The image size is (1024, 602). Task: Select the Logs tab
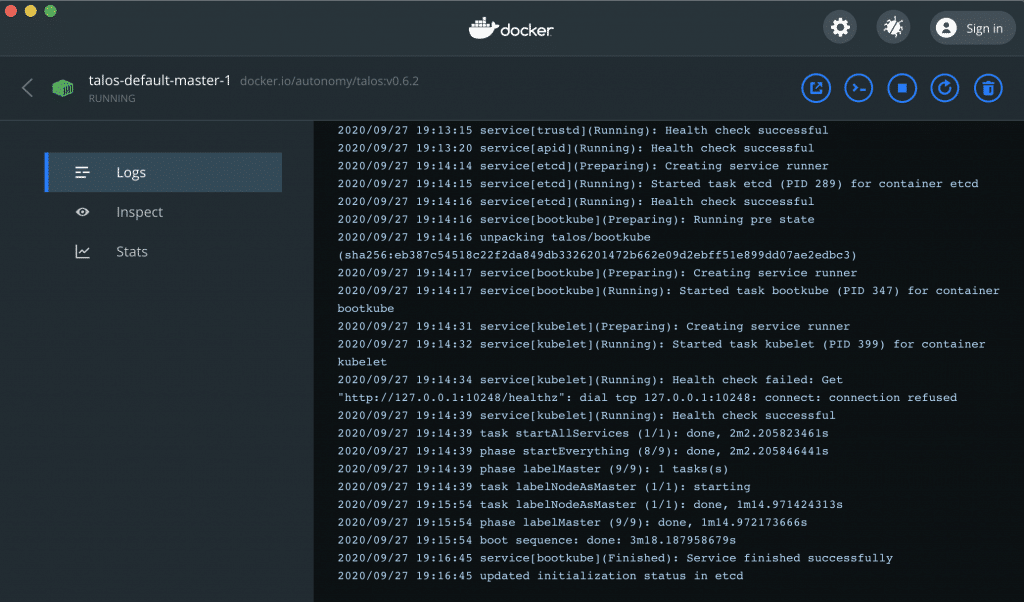(163, 172)
